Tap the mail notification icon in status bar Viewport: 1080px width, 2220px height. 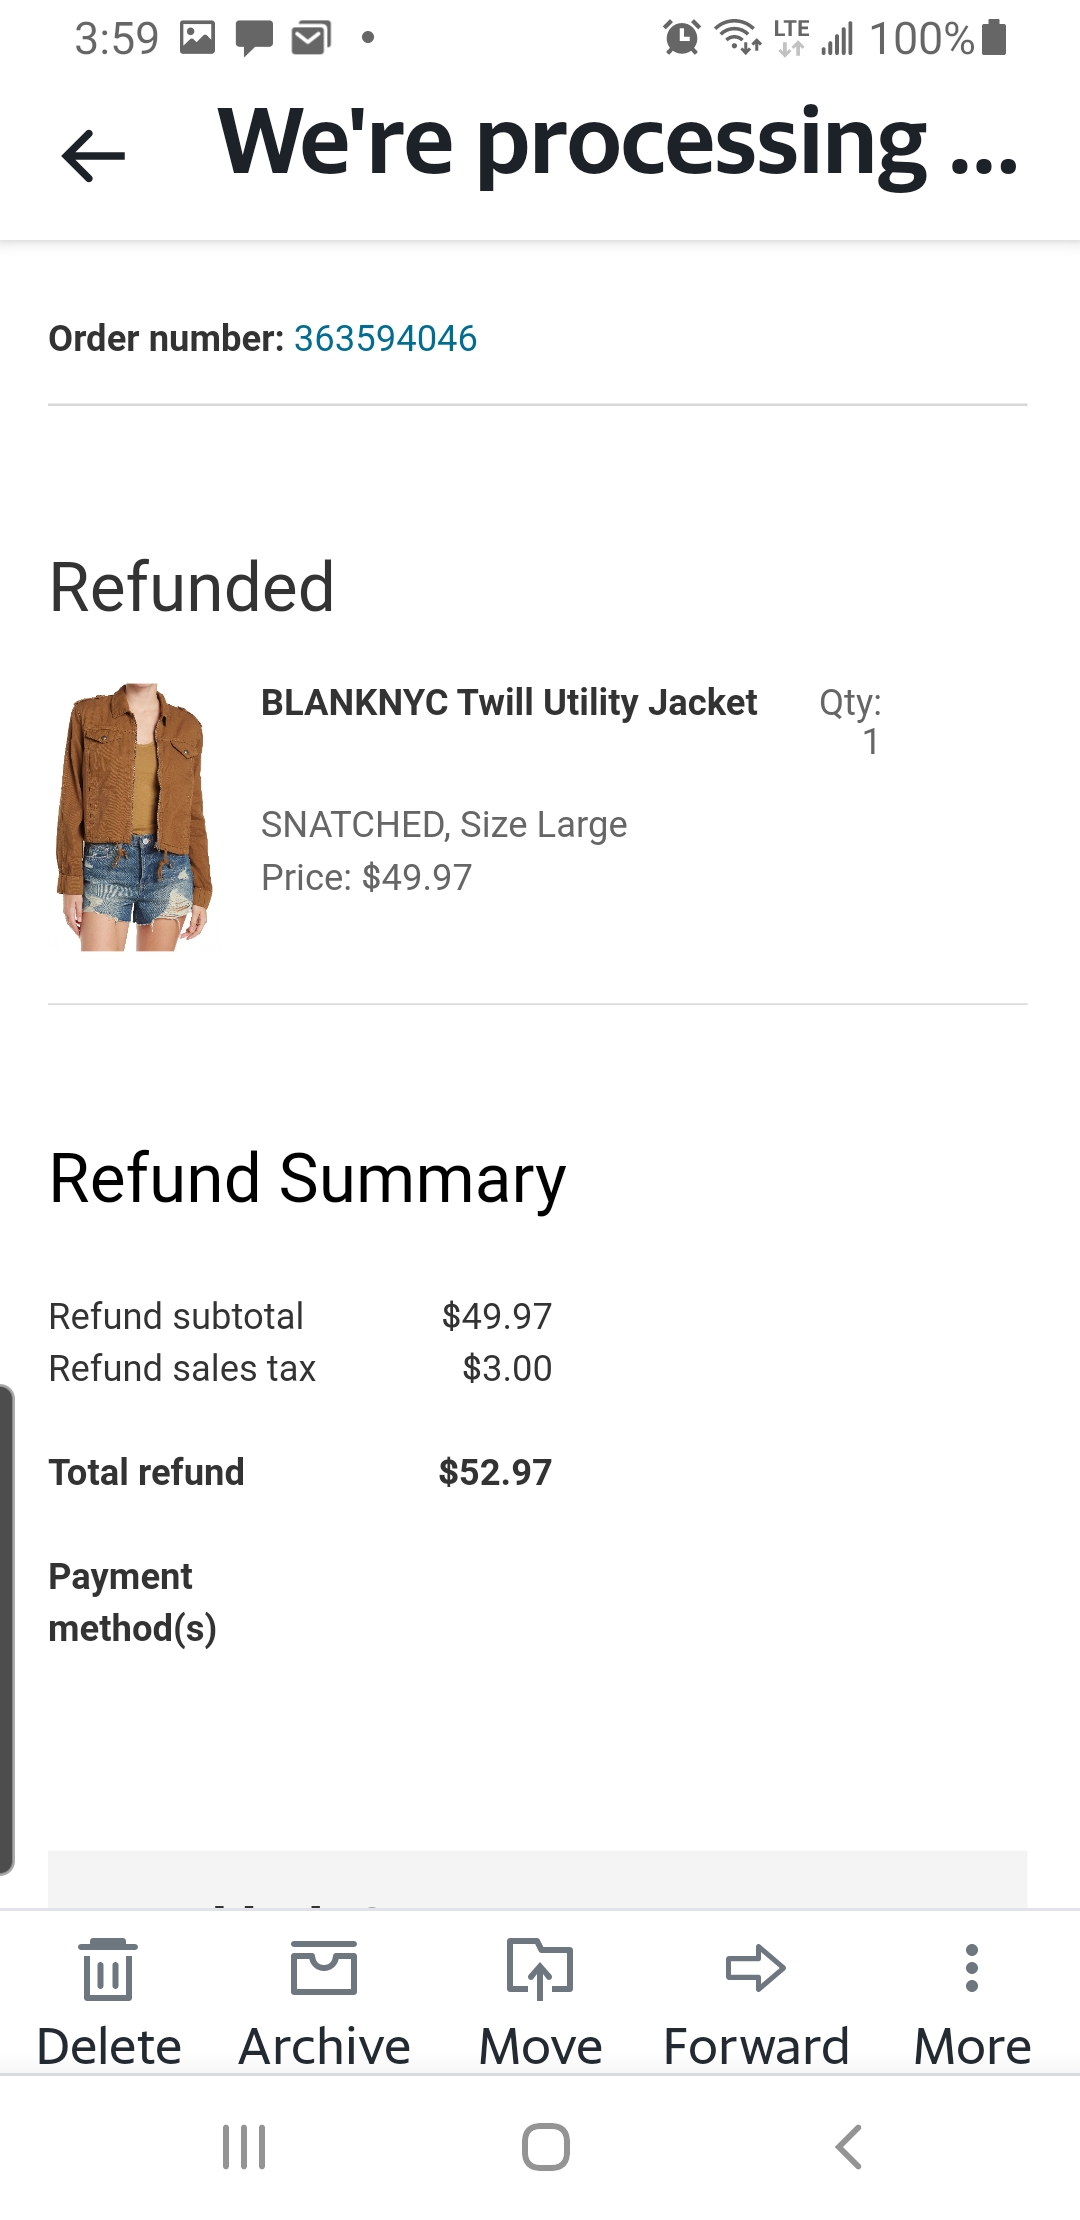pyautogui.click(x=311, y=39)
